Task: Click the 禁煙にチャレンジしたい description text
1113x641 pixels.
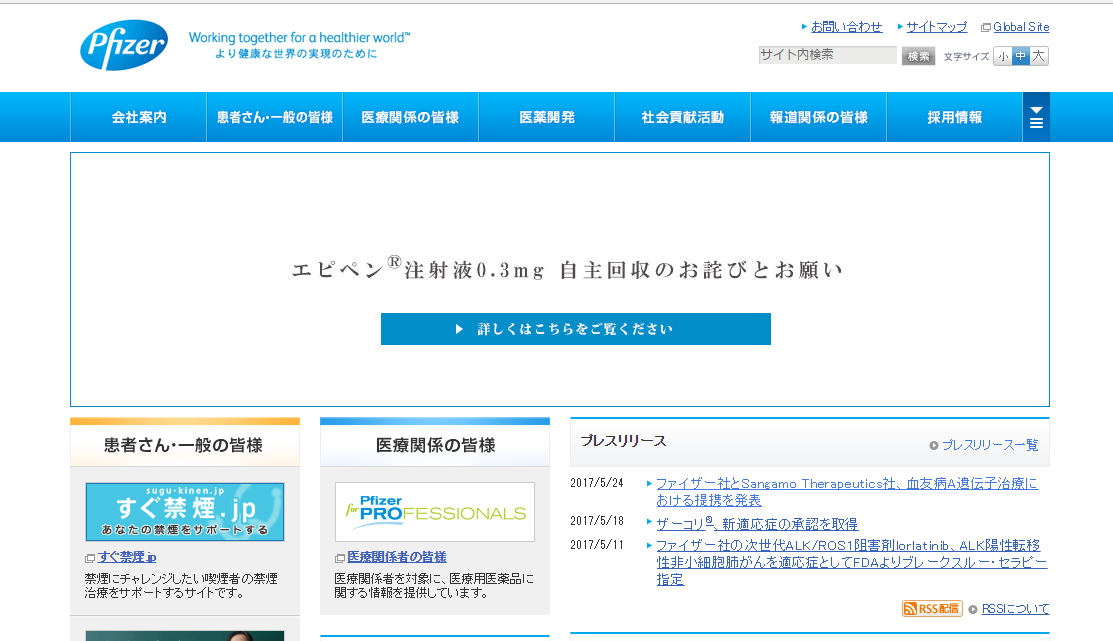Action: [x=181, y=586]
